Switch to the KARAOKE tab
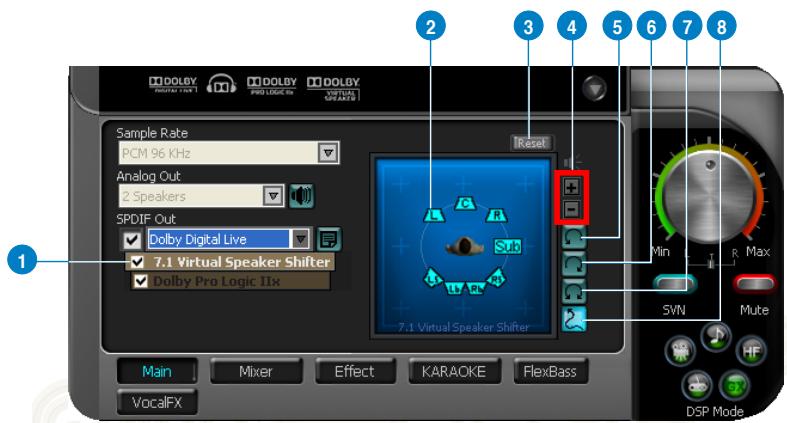The image size is (787, 423). tap(454, 372)
